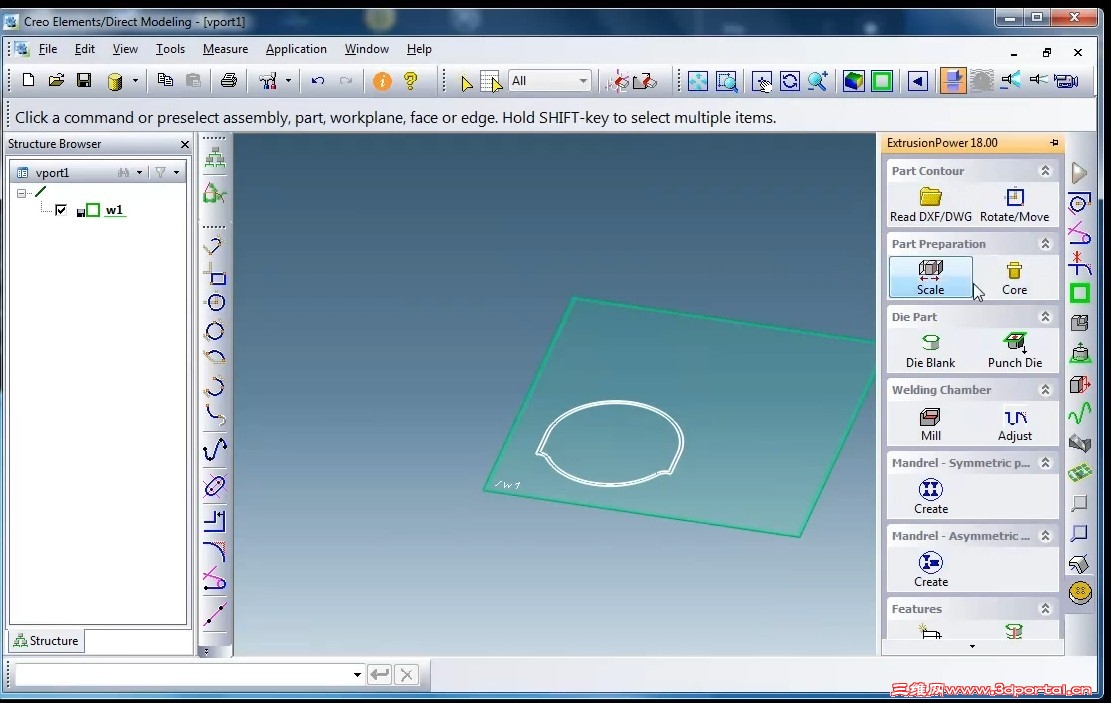Click the Die Blank button
This screenshot has height=703, width=1111.
tap(930, 350)
